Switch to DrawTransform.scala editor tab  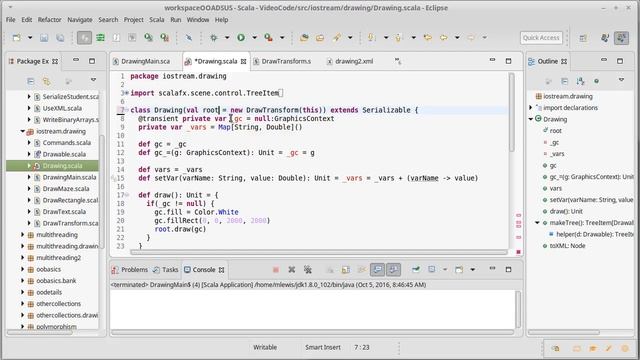286,61
